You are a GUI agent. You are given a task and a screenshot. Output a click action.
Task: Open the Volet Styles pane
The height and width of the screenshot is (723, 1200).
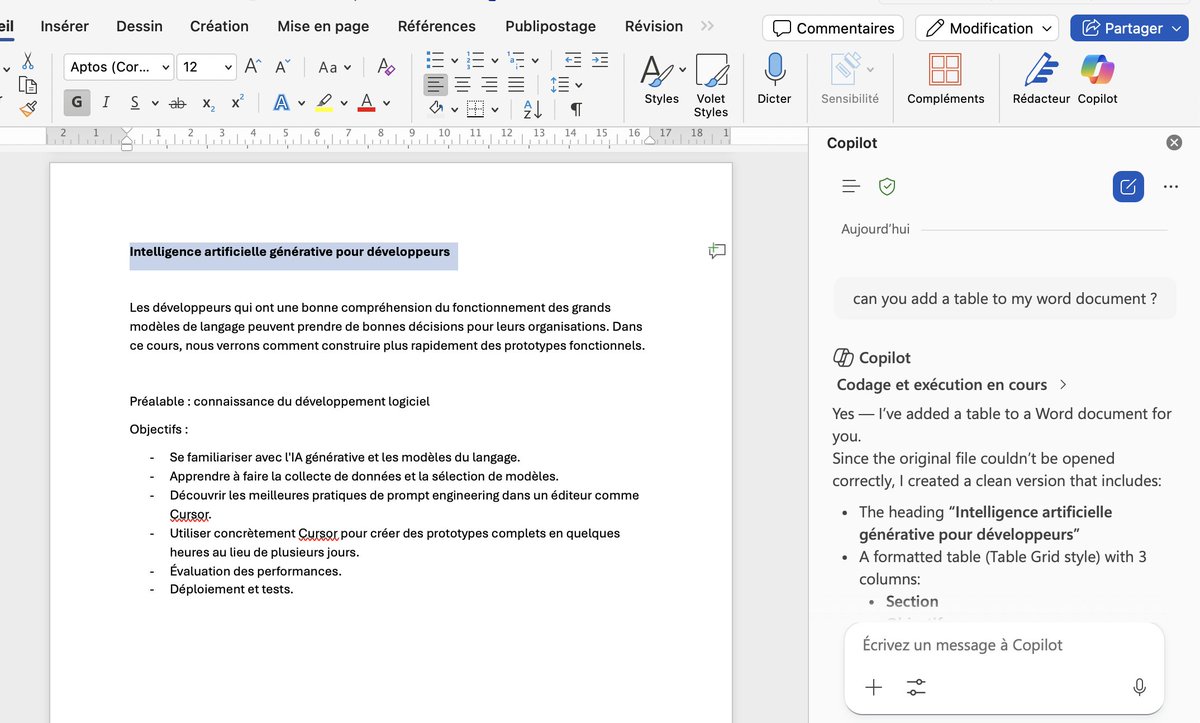[711, 86]
